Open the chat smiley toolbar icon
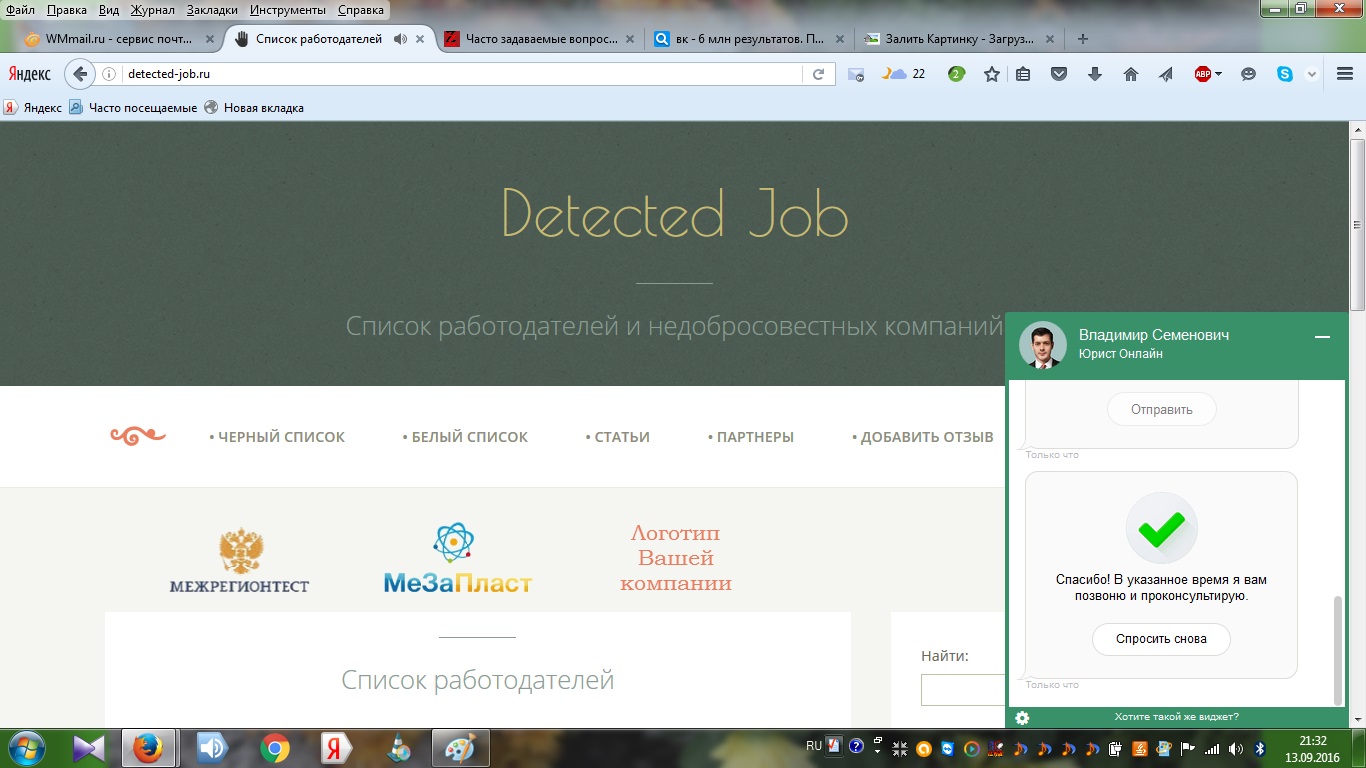1366x768 pixels. tap(1248, 74)
